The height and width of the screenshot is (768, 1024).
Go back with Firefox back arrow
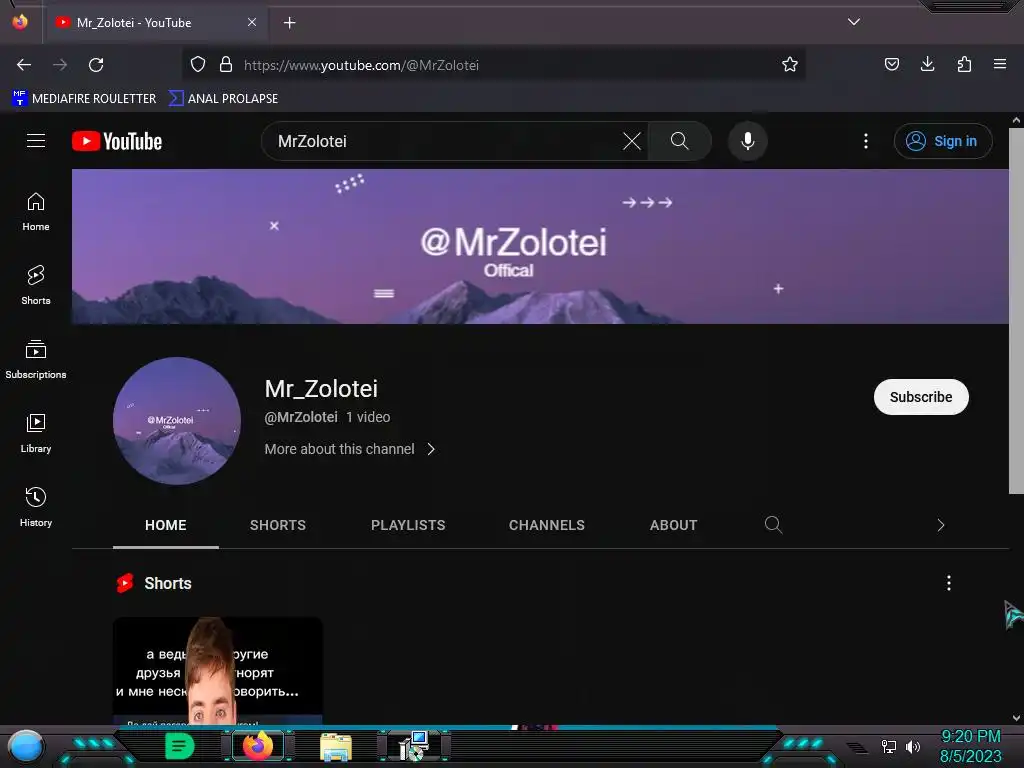pyautogui.click(x=24, y=65)
